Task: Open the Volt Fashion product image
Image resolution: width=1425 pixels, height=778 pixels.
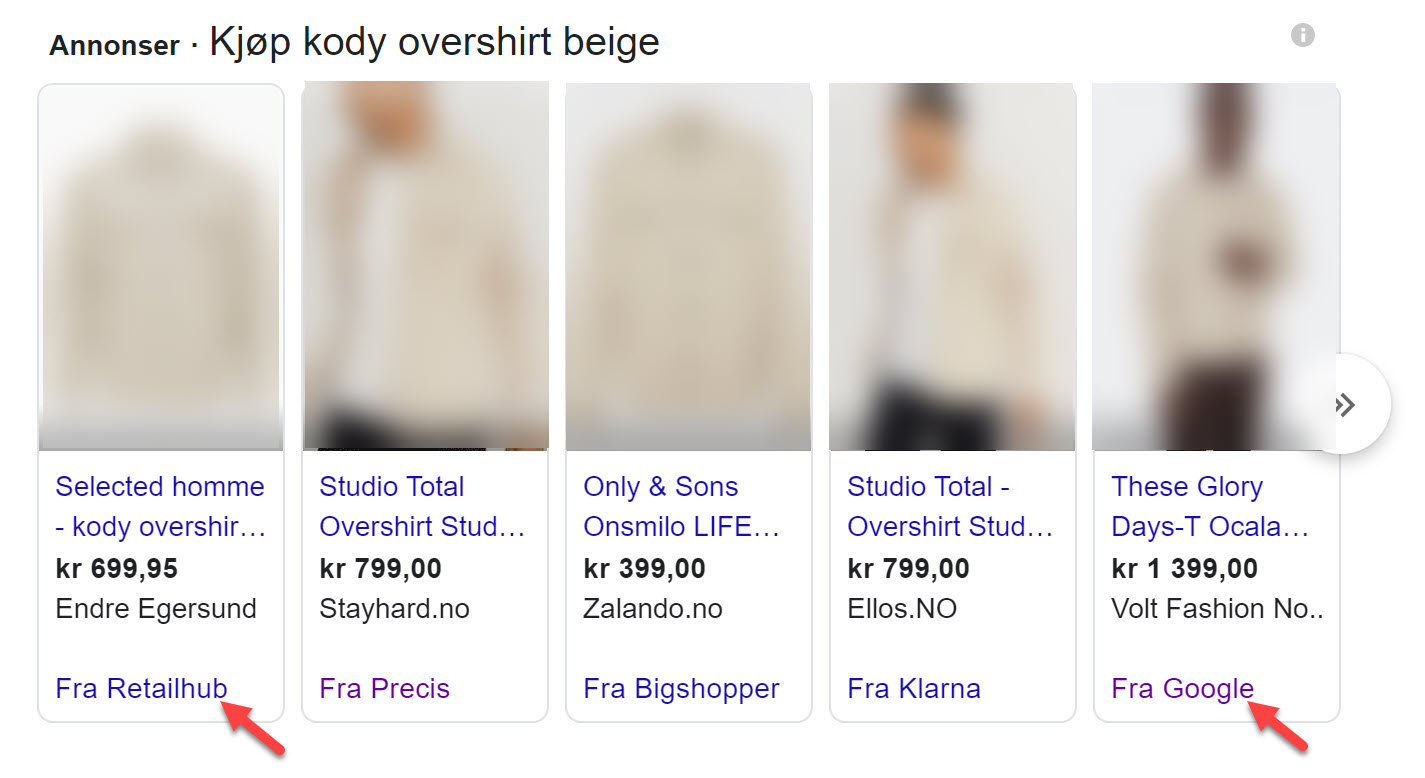Action: coord(1215,265)
